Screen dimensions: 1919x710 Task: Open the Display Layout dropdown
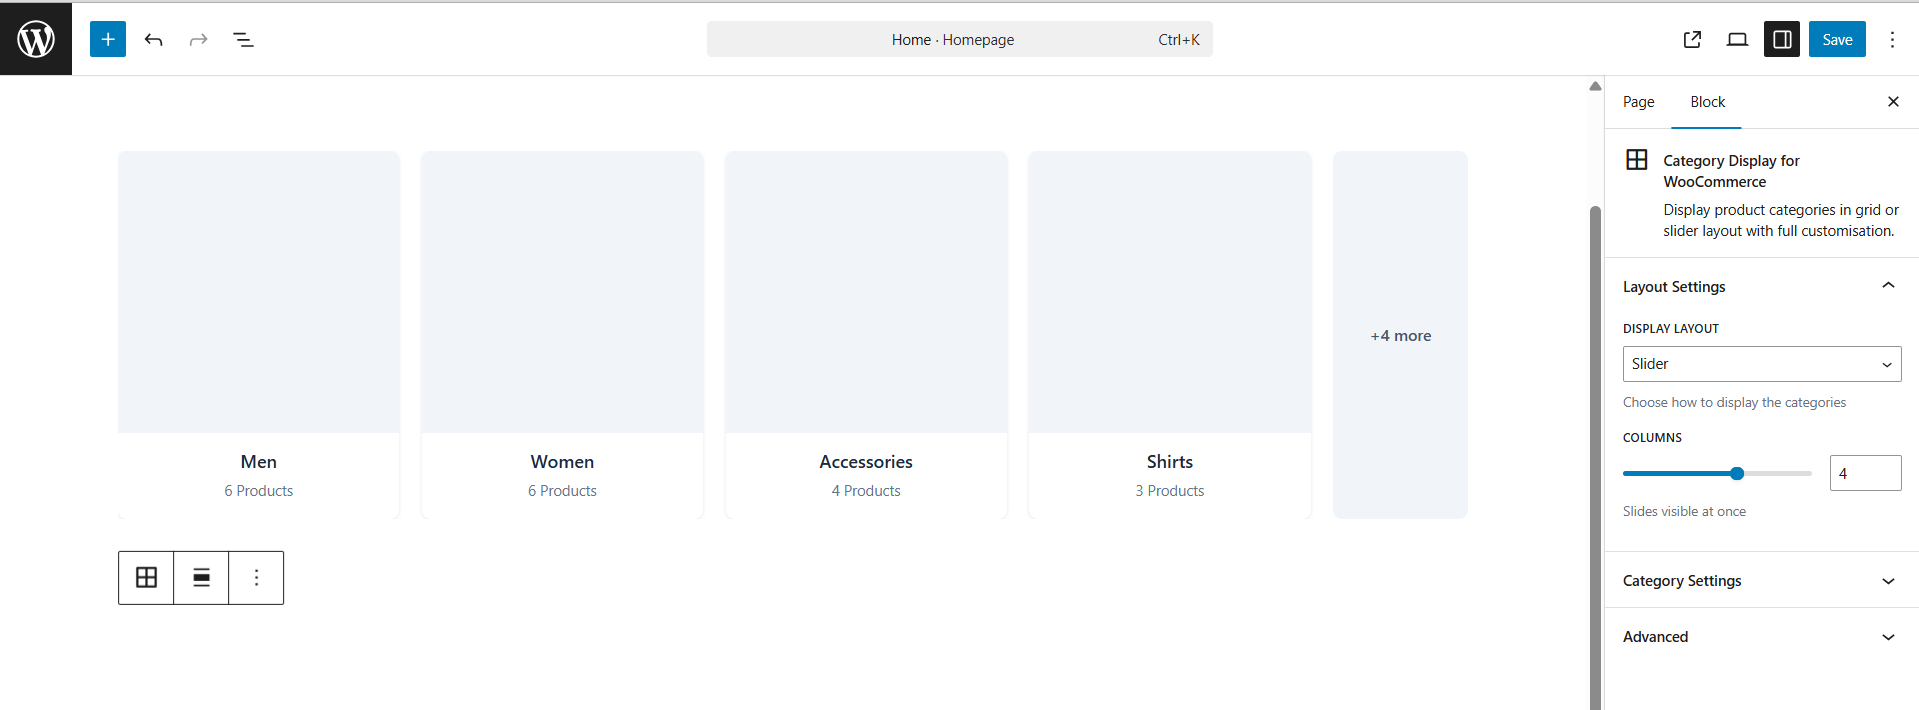[1761, 364]
